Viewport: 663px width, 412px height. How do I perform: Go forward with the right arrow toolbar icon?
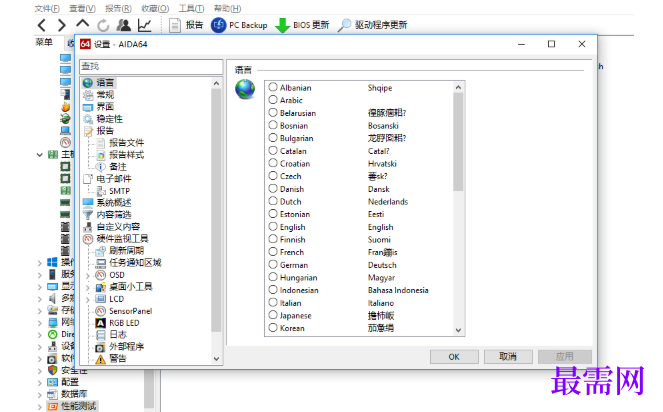point(62,25)
